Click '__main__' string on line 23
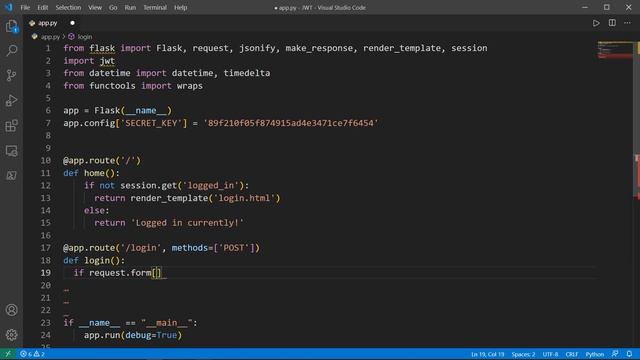Image resolution: width=640 pixels, height=360 pixels. 167,323
